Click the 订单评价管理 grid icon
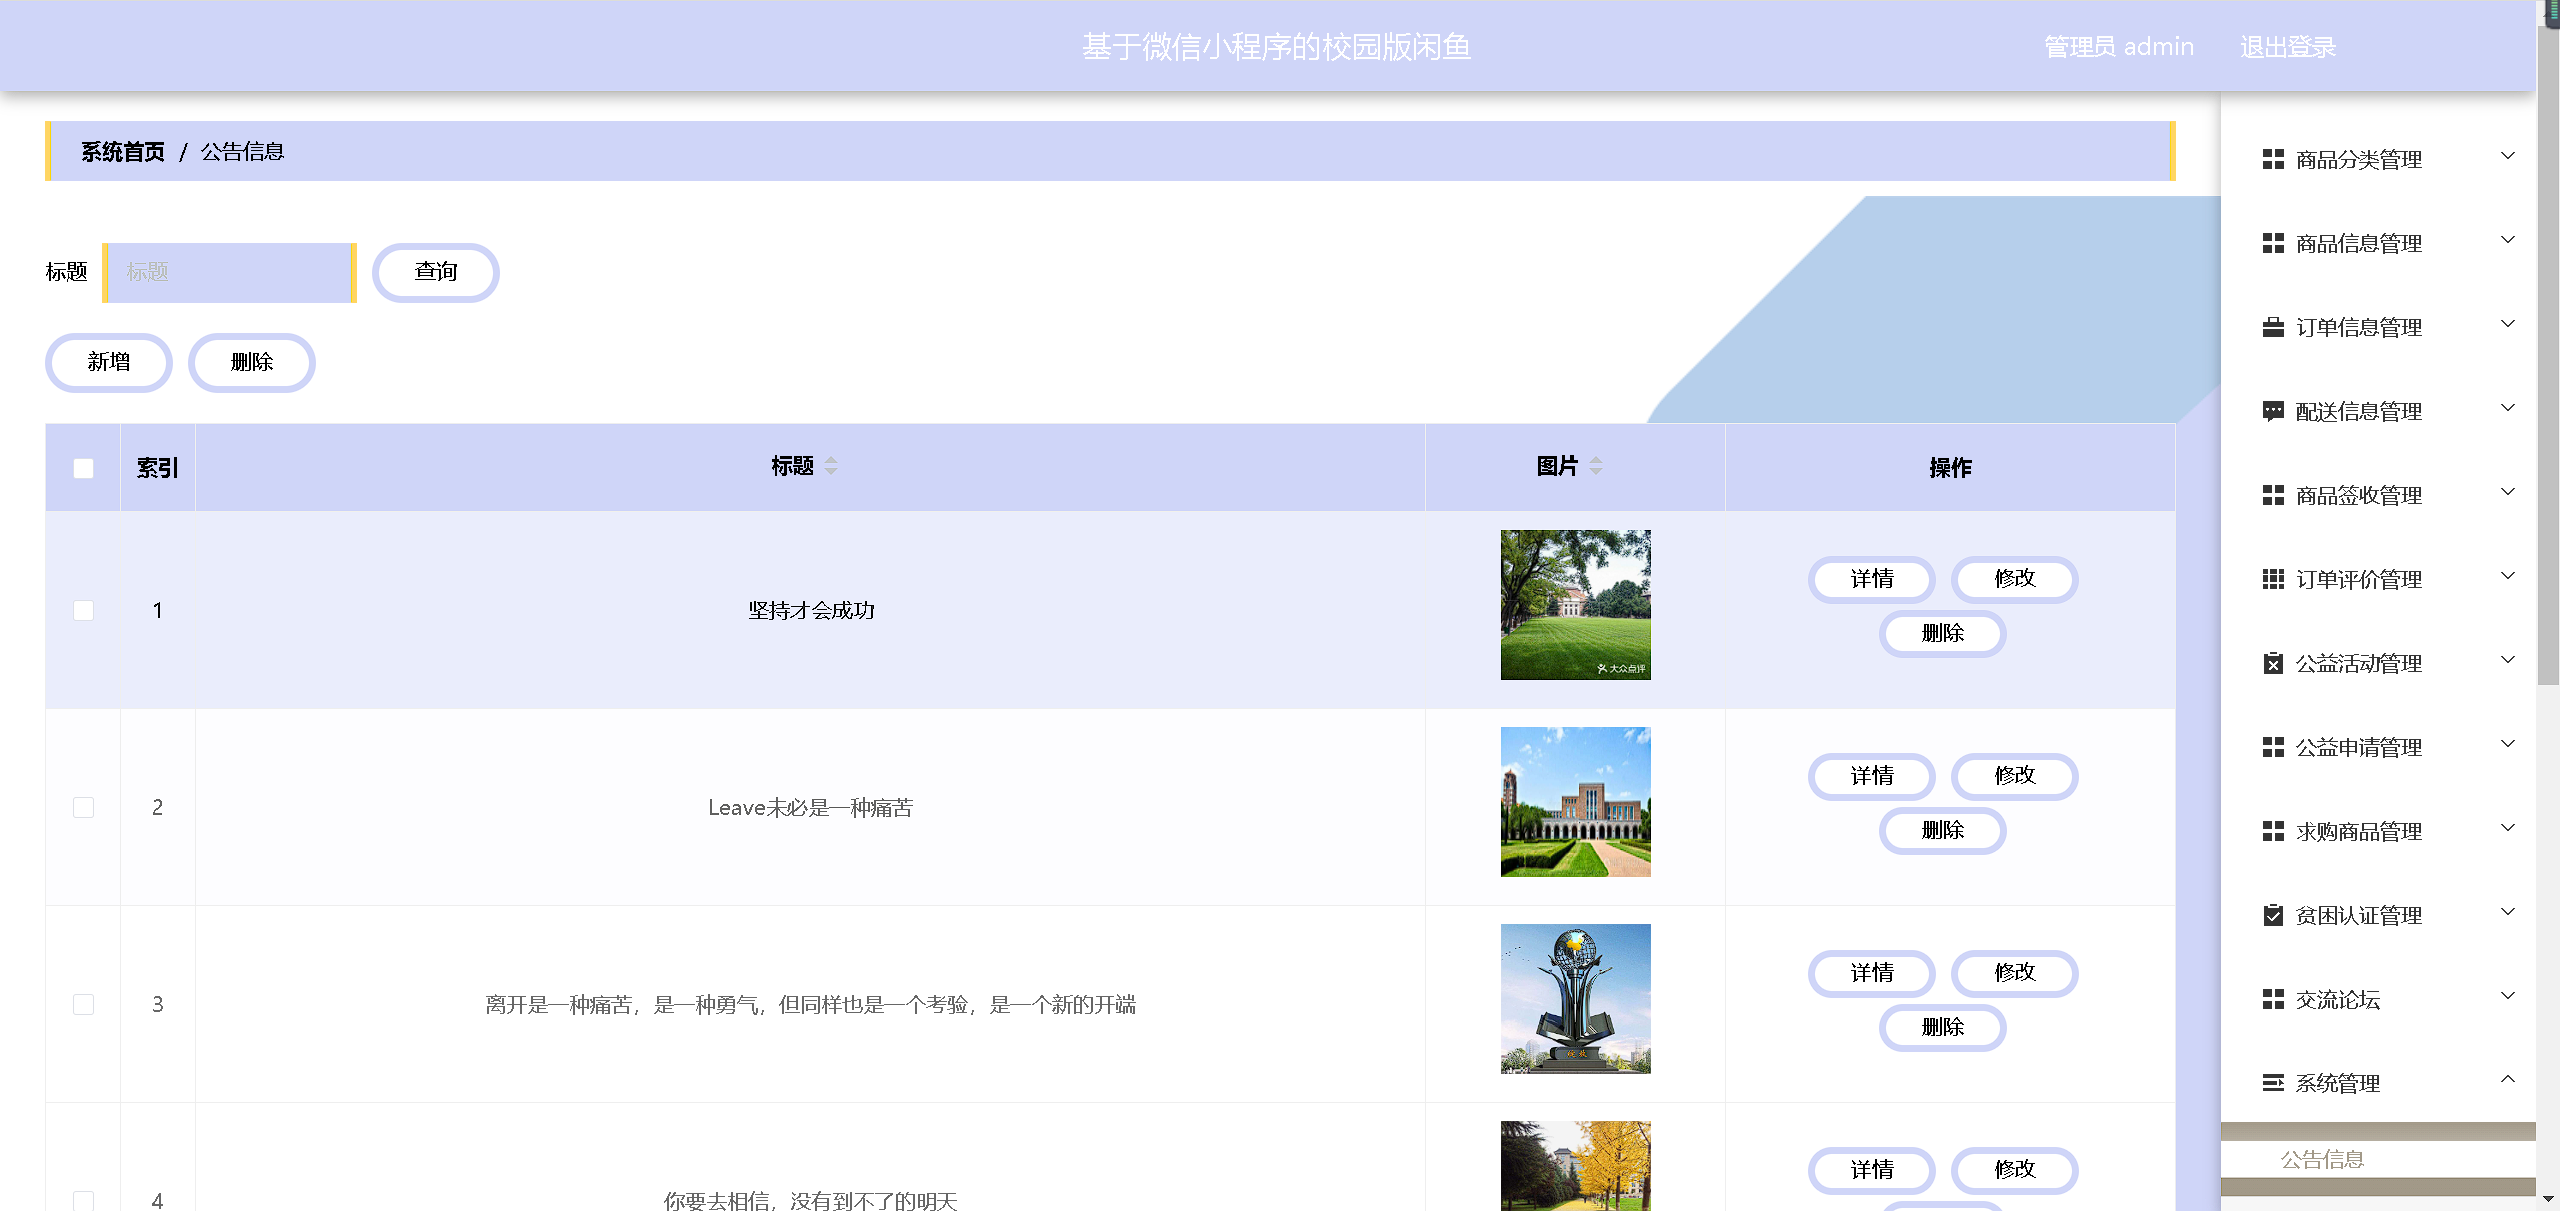Image resolution: width=2560 pixels, height=1211 pixels. [x=2273, y=579]
